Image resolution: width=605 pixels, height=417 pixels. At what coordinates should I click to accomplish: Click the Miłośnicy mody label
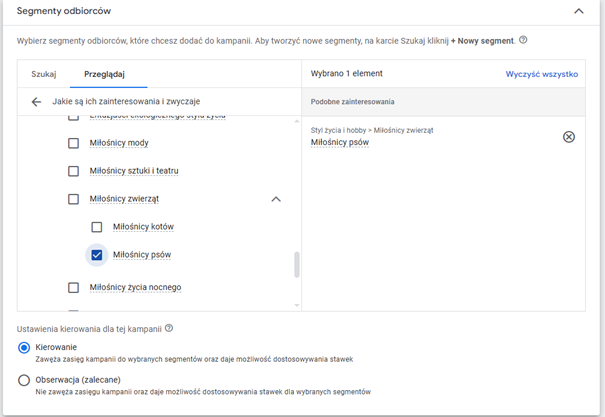pyautogui.click(x=119, y=143)
